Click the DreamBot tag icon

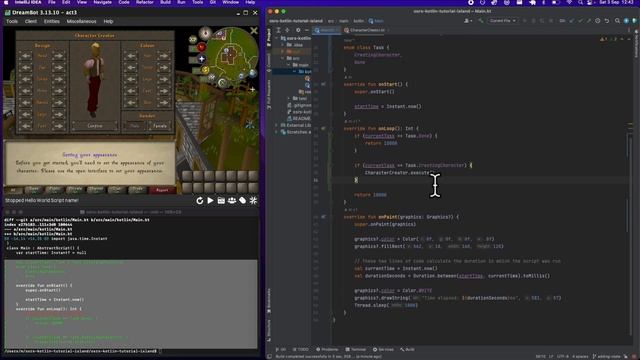243,200
